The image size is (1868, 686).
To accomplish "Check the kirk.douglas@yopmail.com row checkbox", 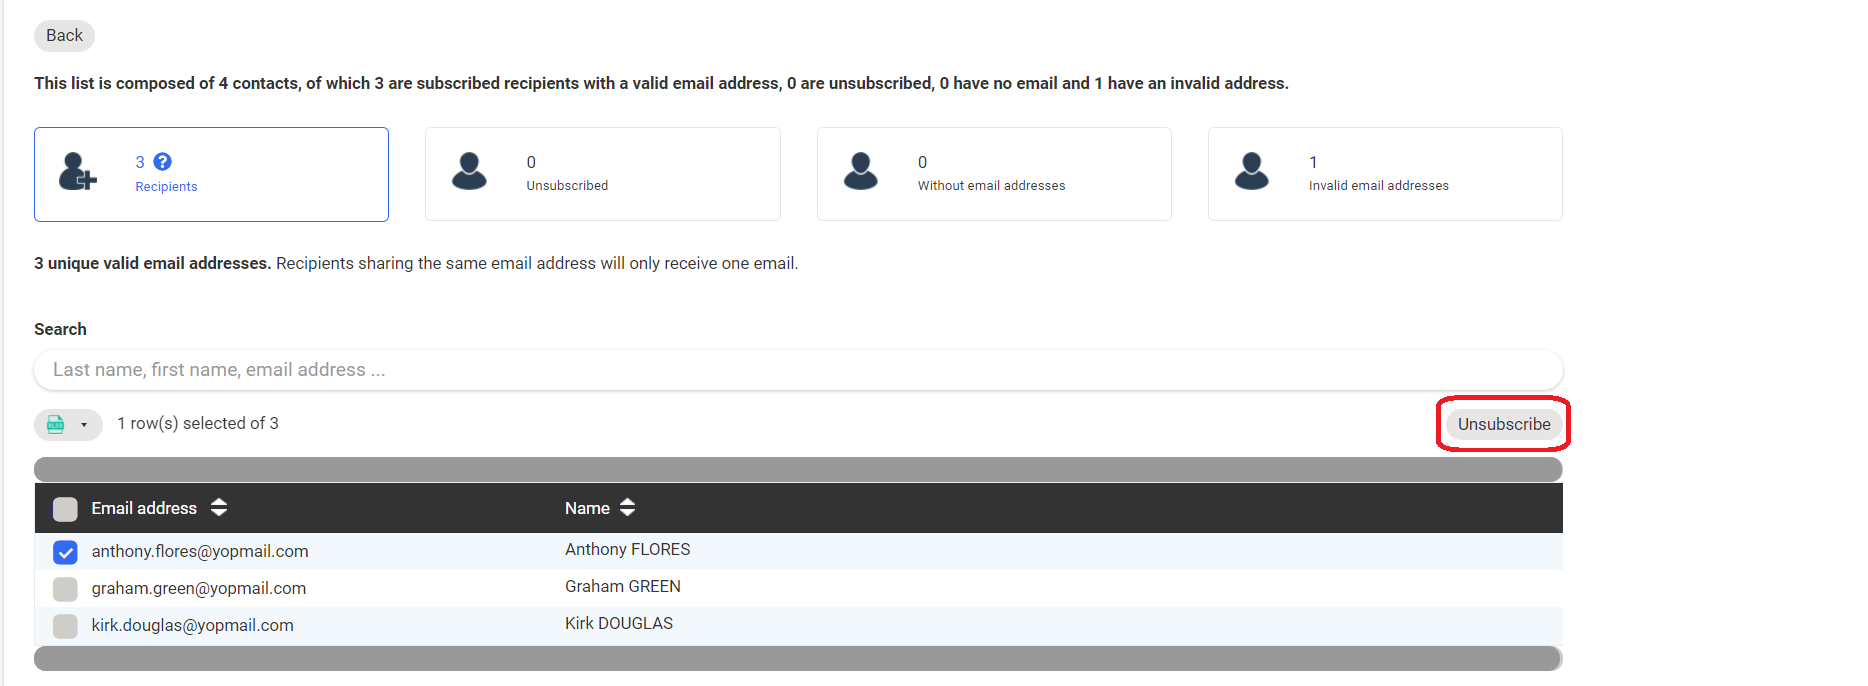I will click(x=65, y=626).
